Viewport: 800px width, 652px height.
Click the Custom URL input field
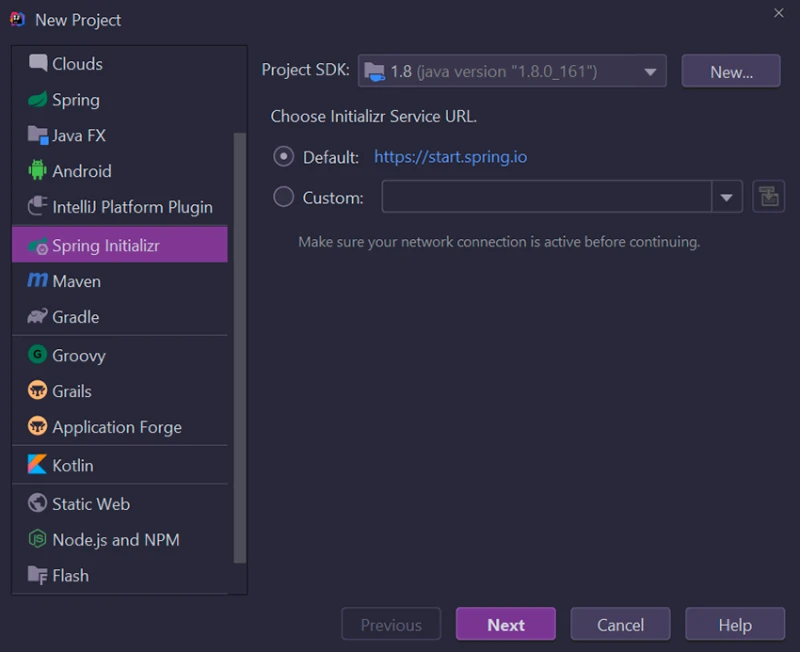pyautogui.click(x=547, y=197)
